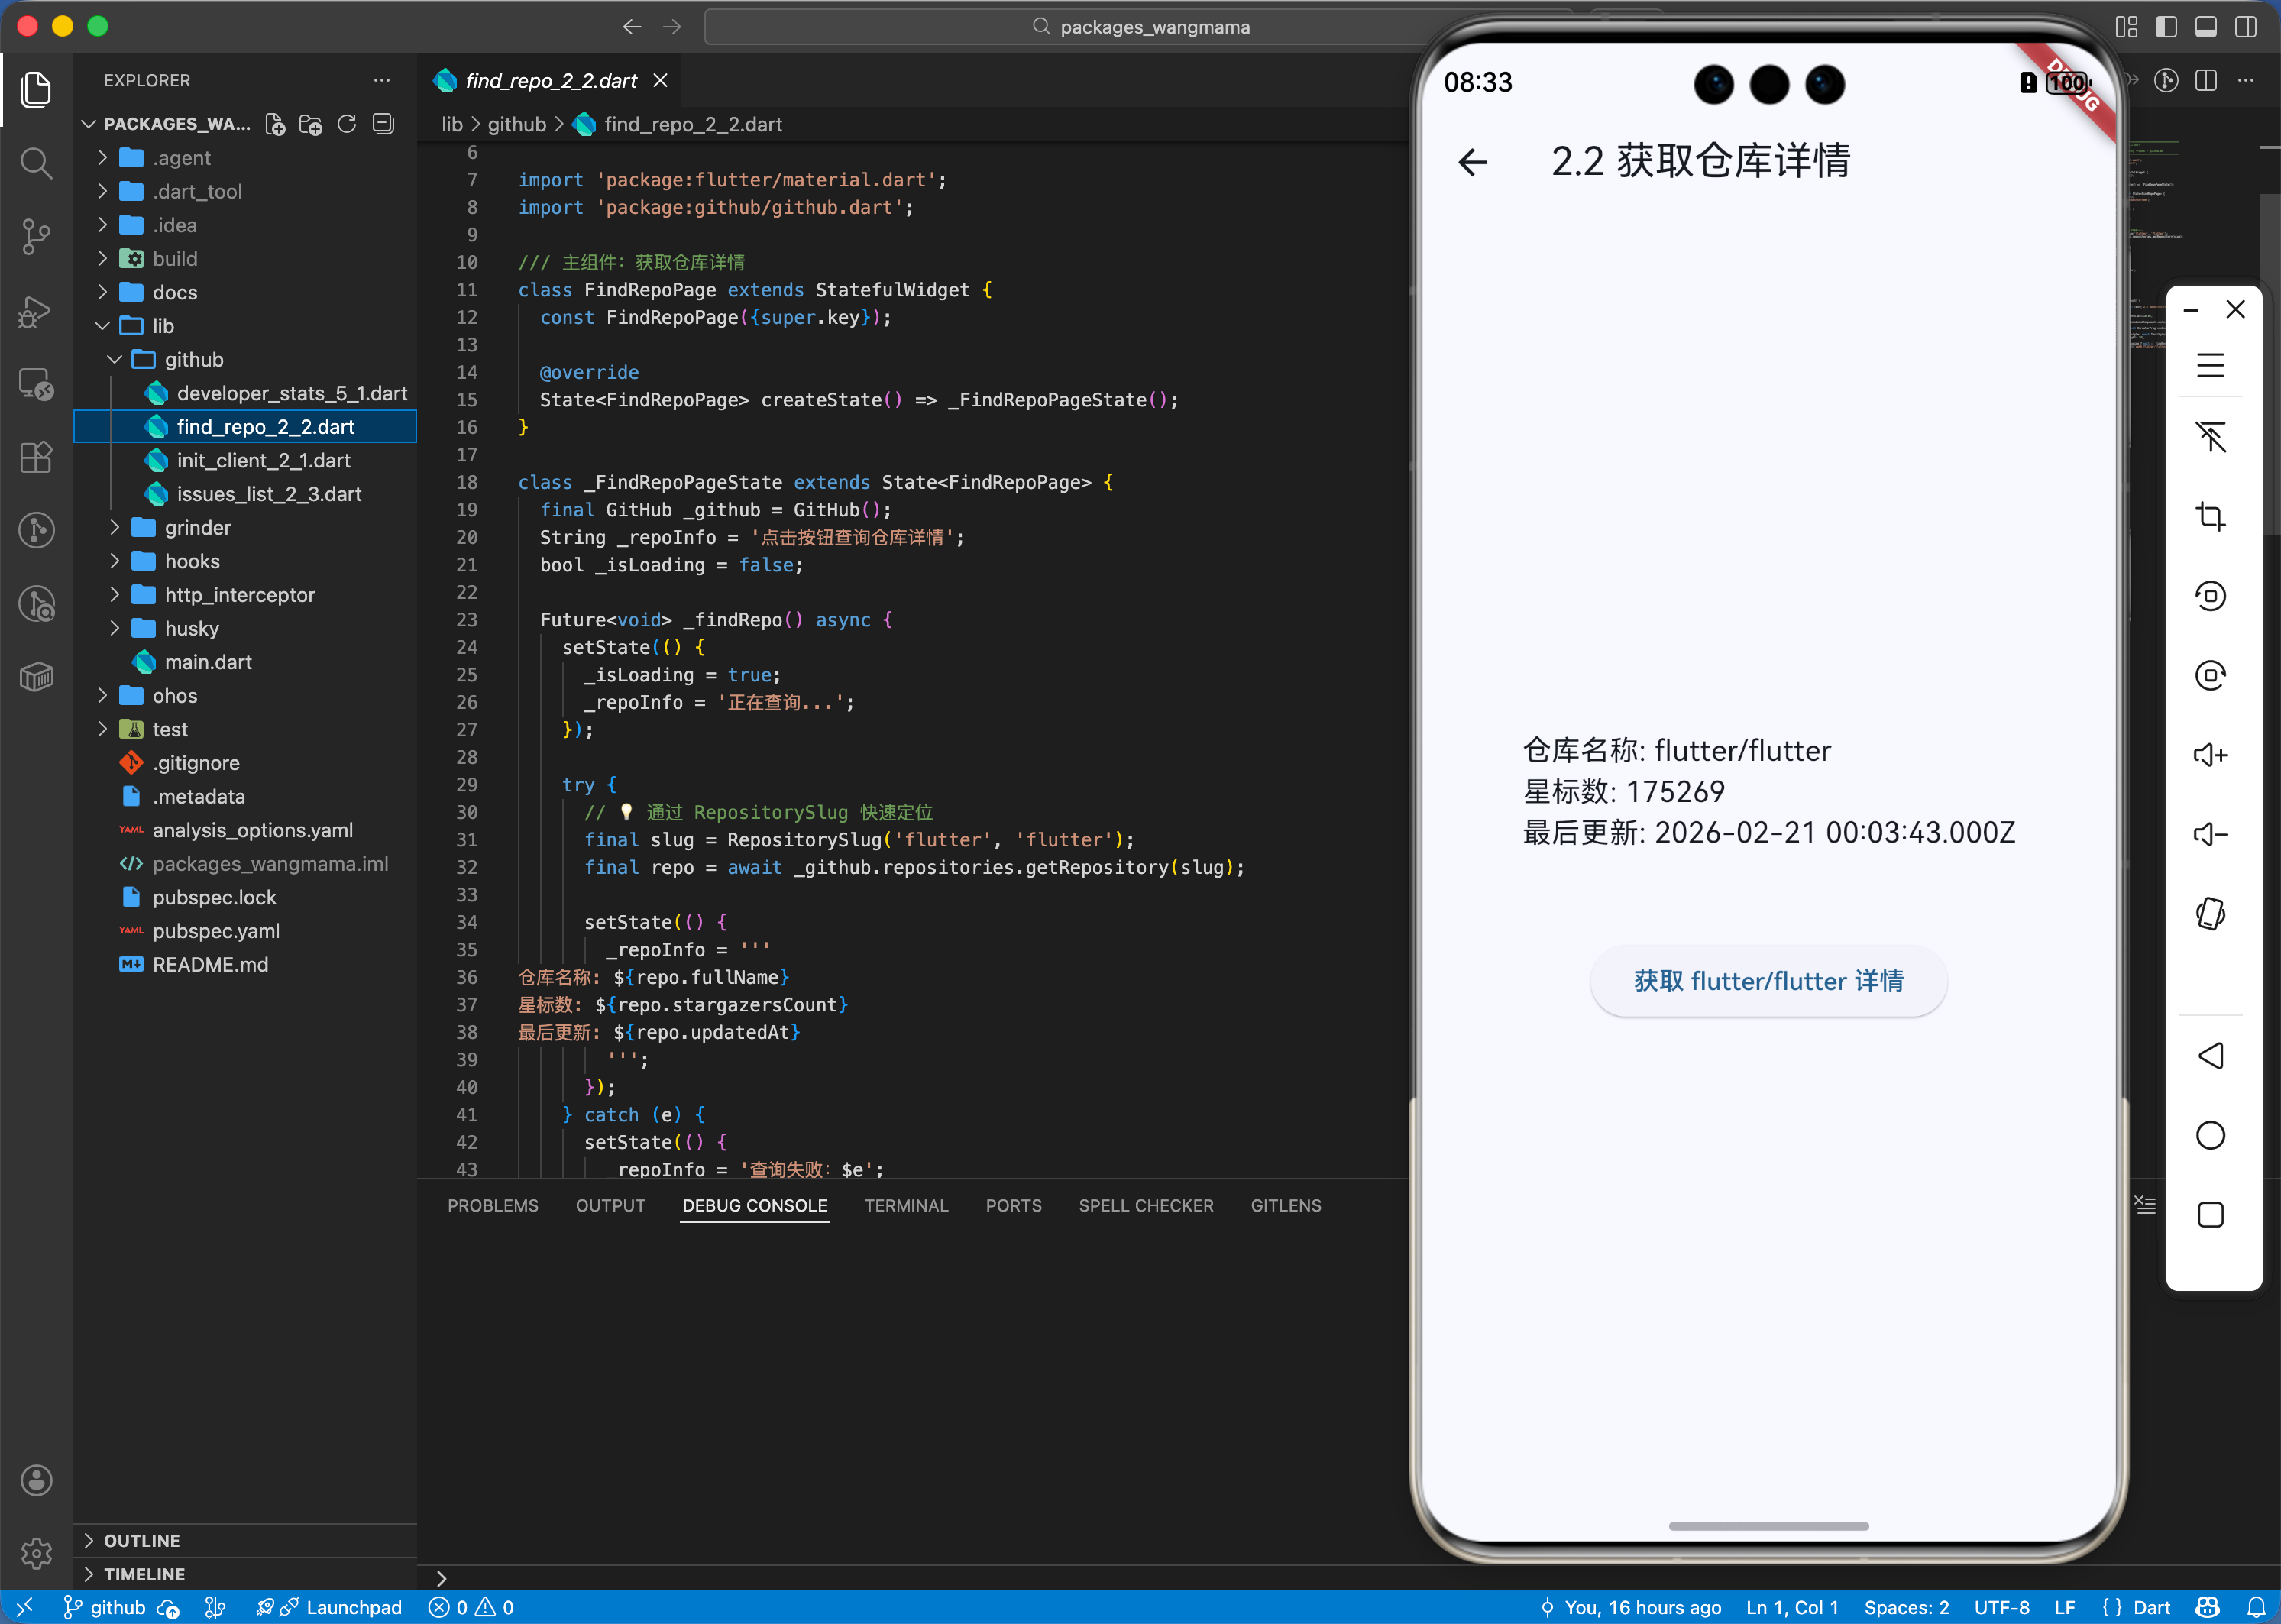Expand the OUTLINE section
This screenshot has height=1624, width=2281.
(x=141, y=1540)
